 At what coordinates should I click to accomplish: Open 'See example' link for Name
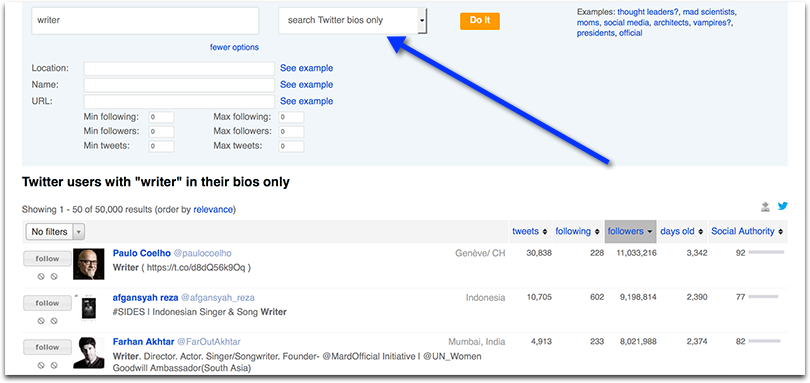point(306,85)
